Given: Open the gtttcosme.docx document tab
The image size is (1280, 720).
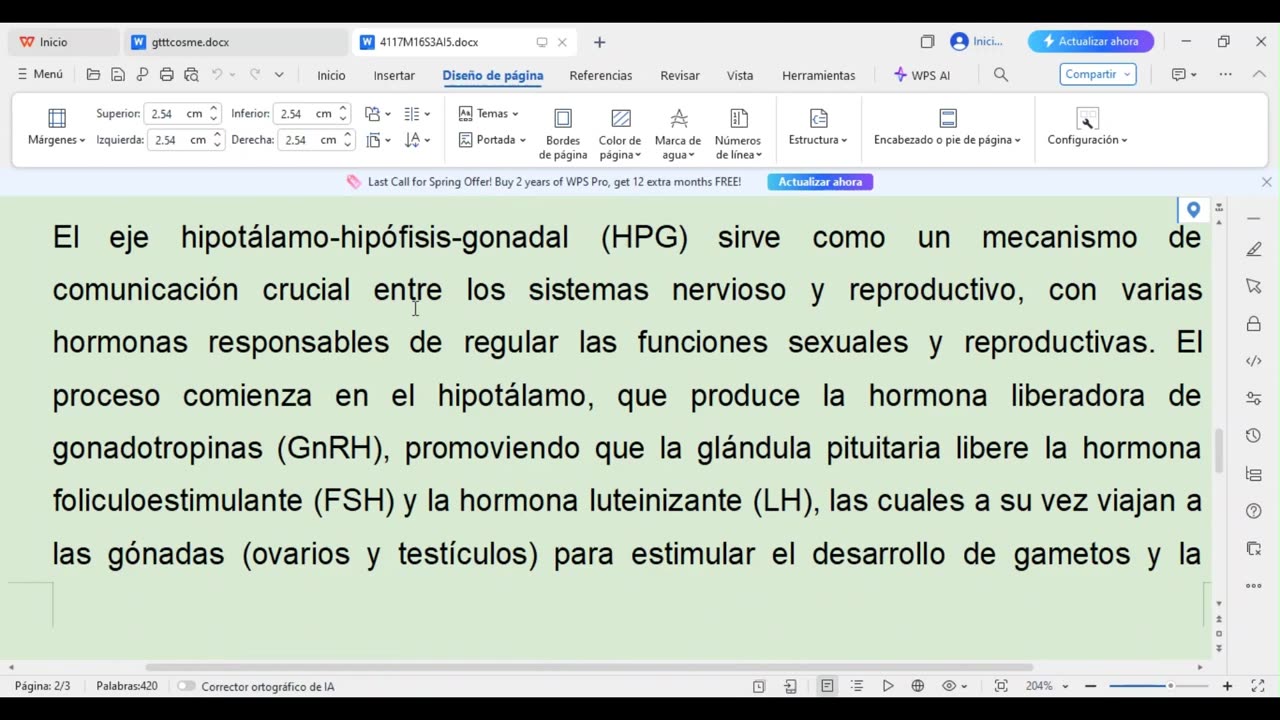Looking at the screenshot, I should pos(190,42).
